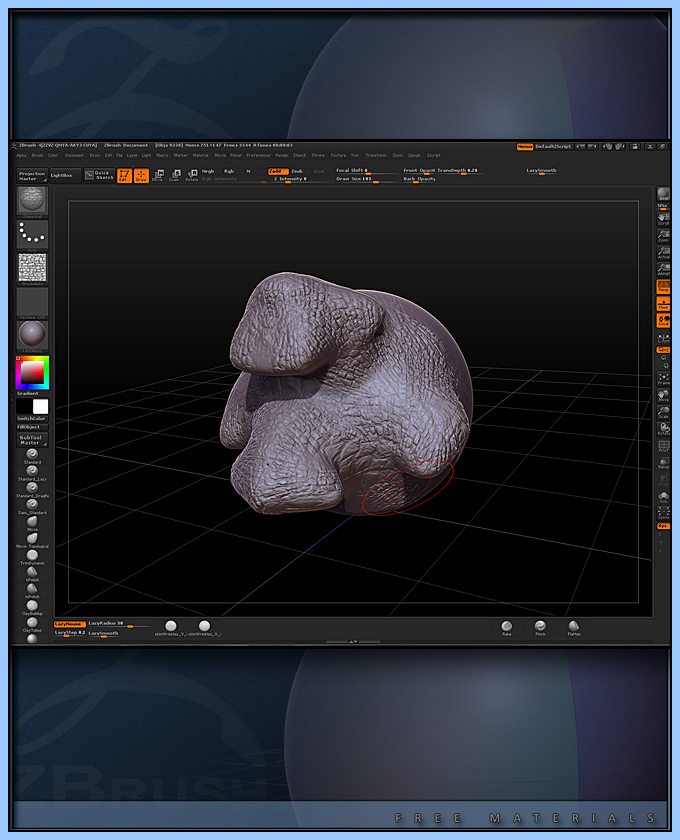Select the Move Topological brush

pyautogui.click(x=32, y=540)
